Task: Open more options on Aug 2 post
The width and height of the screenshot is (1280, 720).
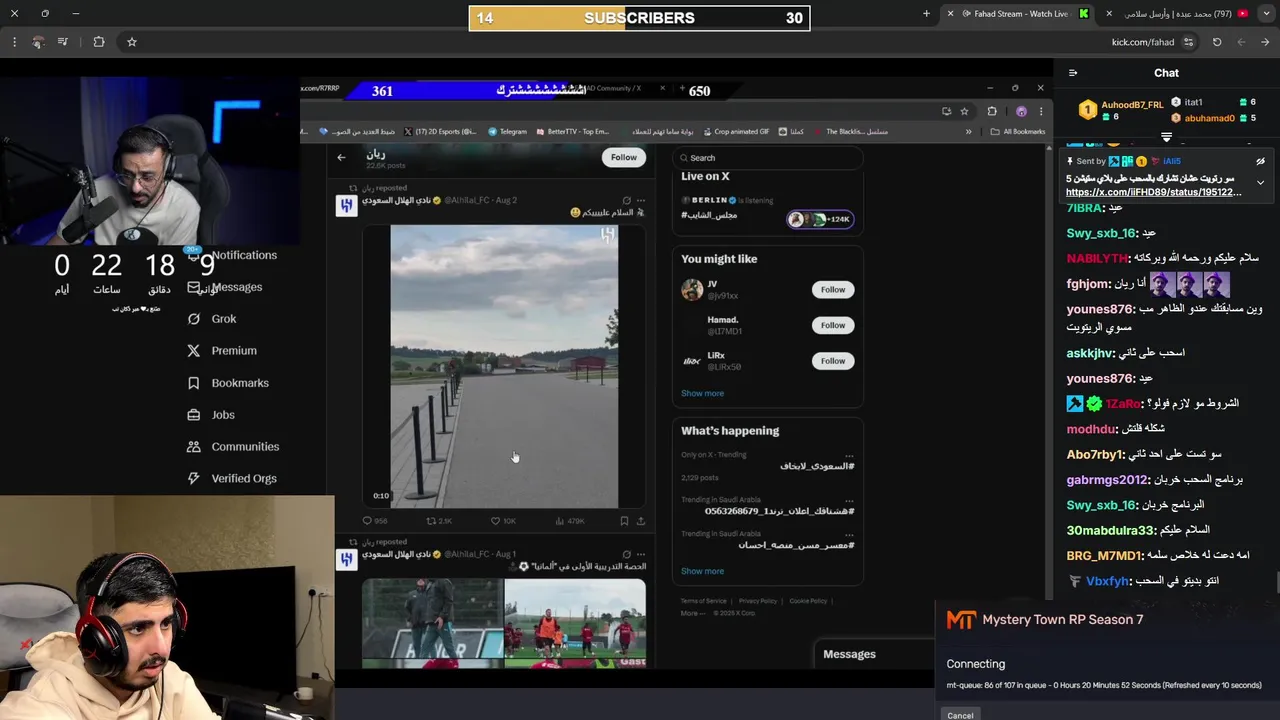Action: [x=641, y=200]
